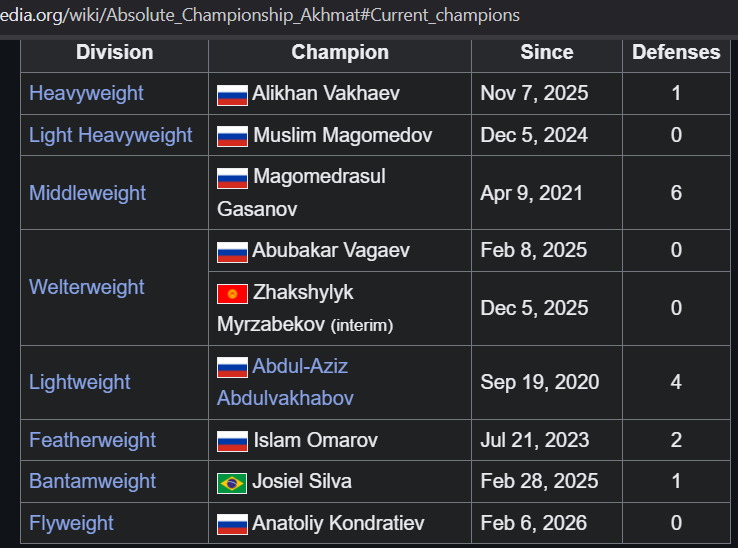Viewport: 738px width, 548px height.
Task: Click Russian flag beside Alikhan Vakhaev
Action: 232,95
